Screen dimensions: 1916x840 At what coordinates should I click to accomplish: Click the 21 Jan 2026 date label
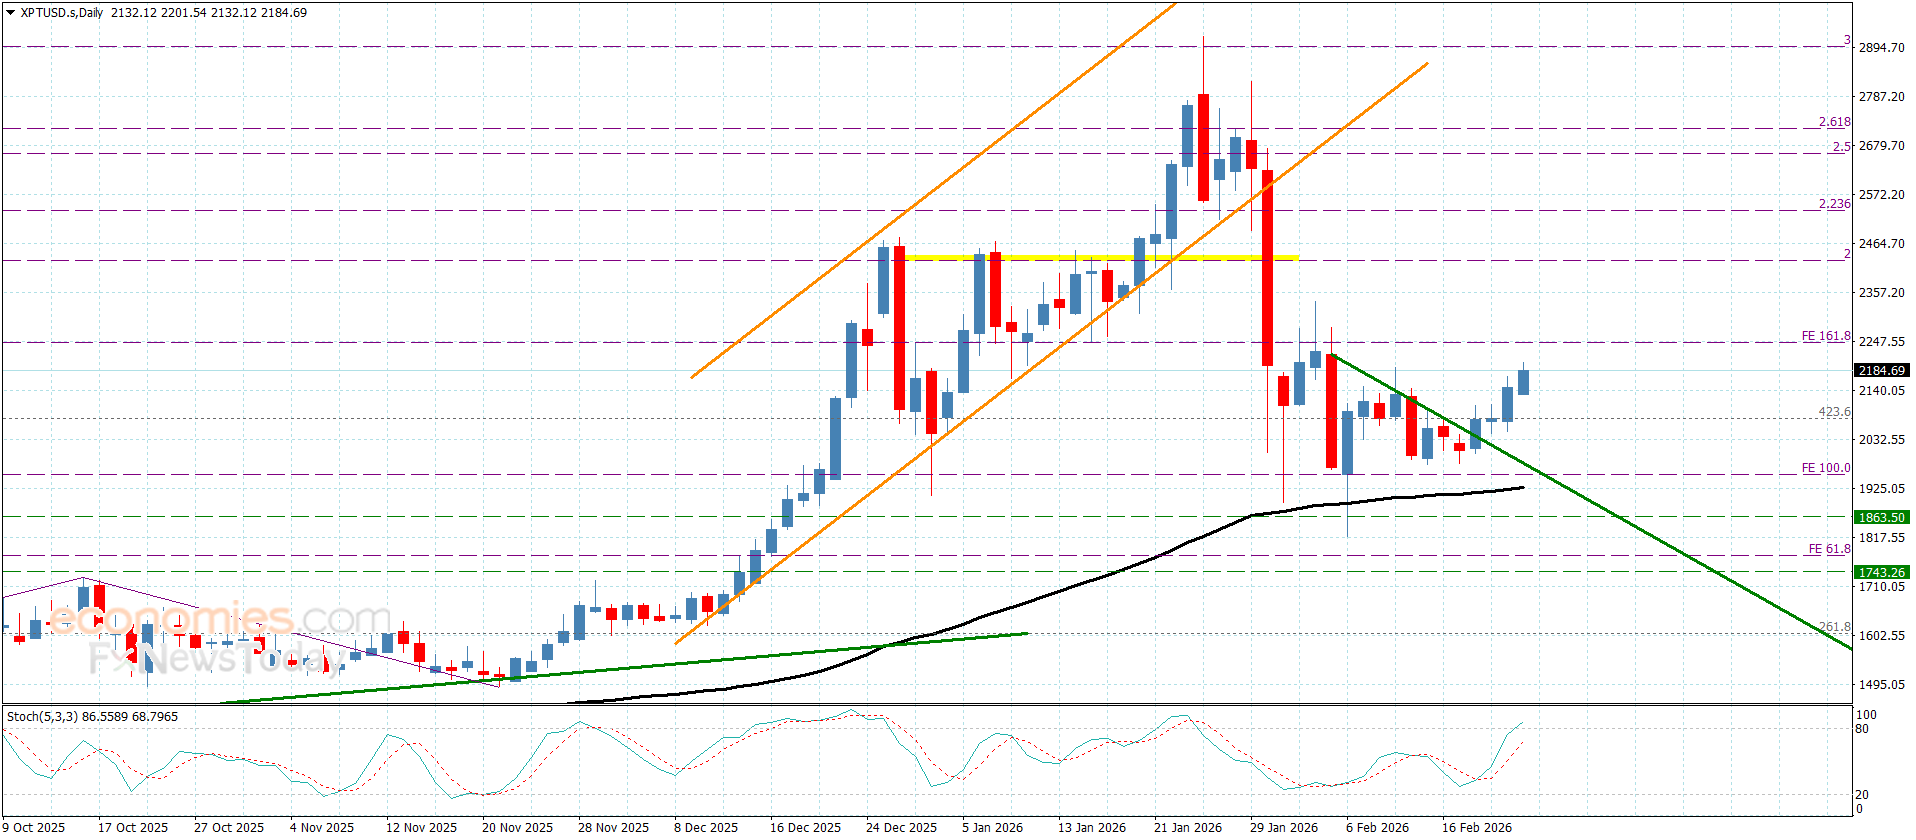(1188, 827)
